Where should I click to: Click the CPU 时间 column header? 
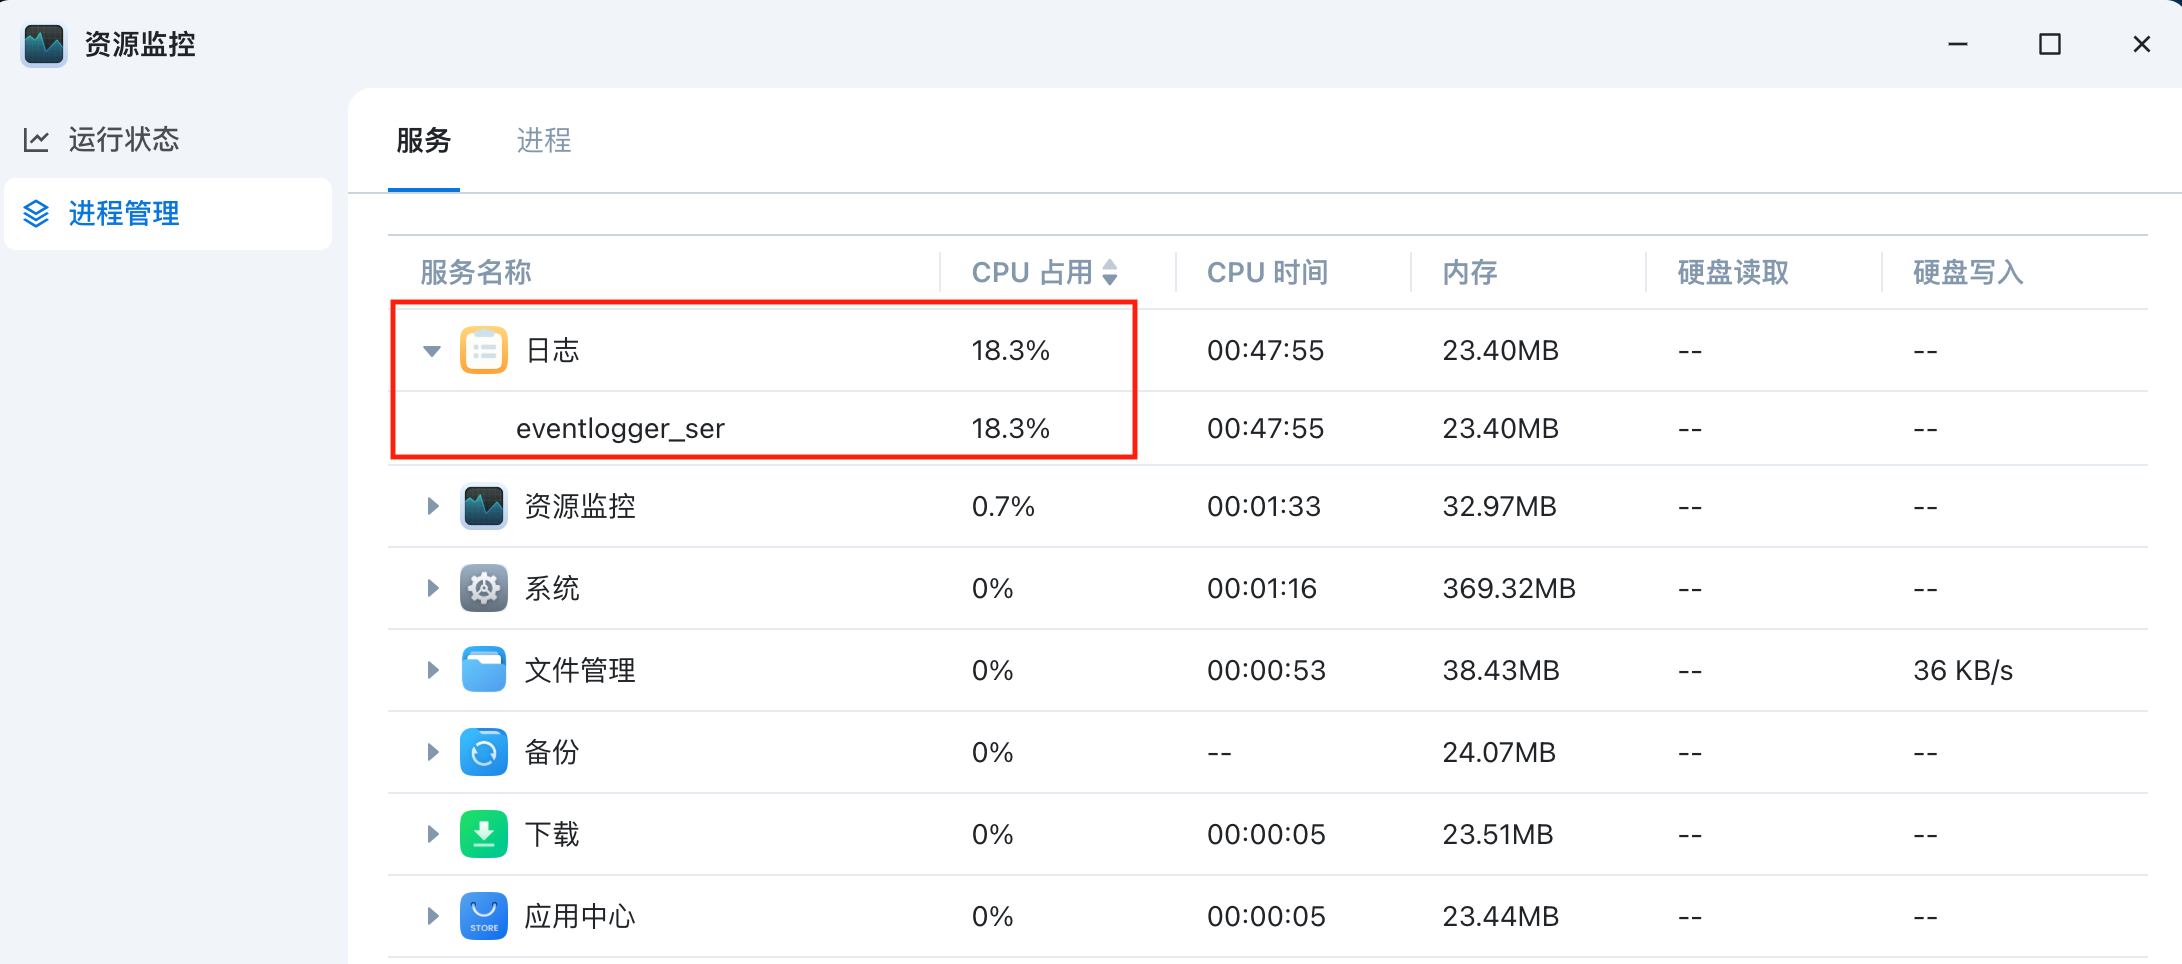(1268, 272)
